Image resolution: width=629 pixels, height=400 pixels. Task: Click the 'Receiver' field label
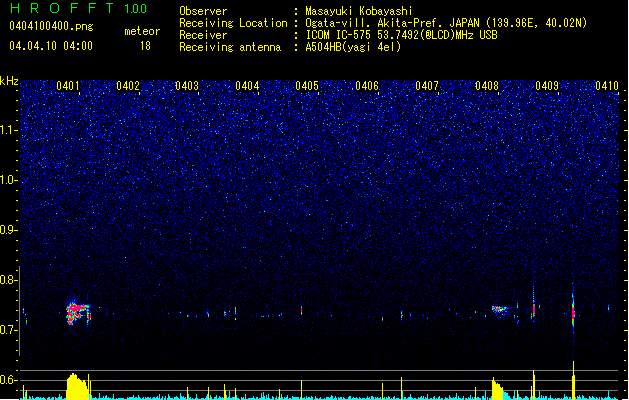[203, 35]
